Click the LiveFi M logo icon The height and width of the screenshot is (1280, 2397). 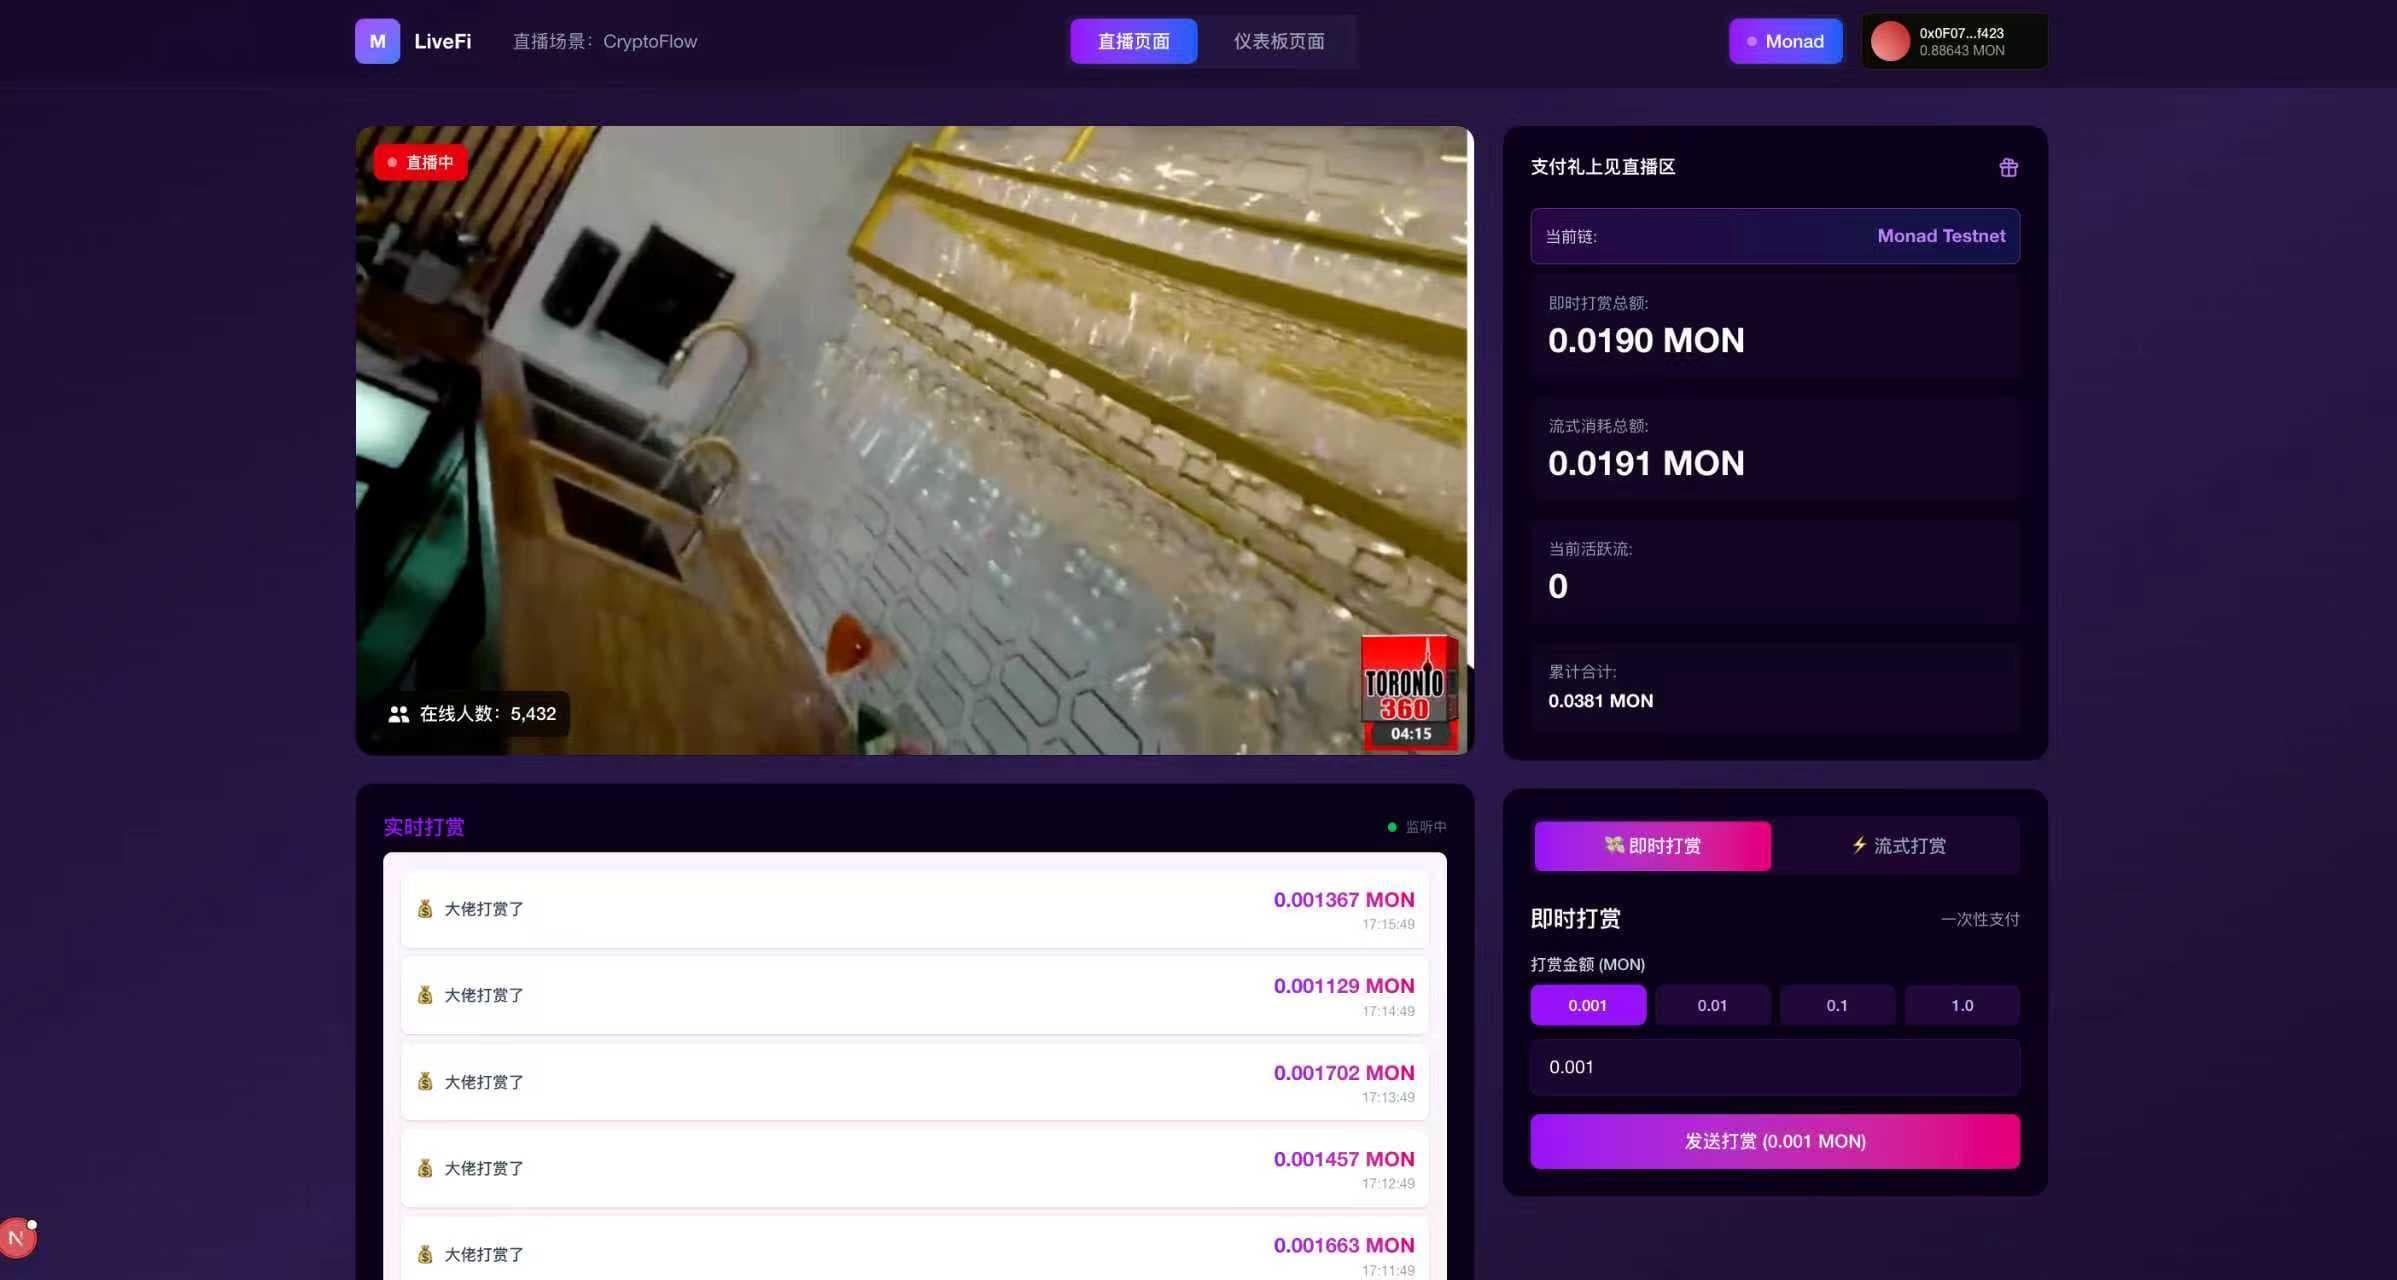377,41
